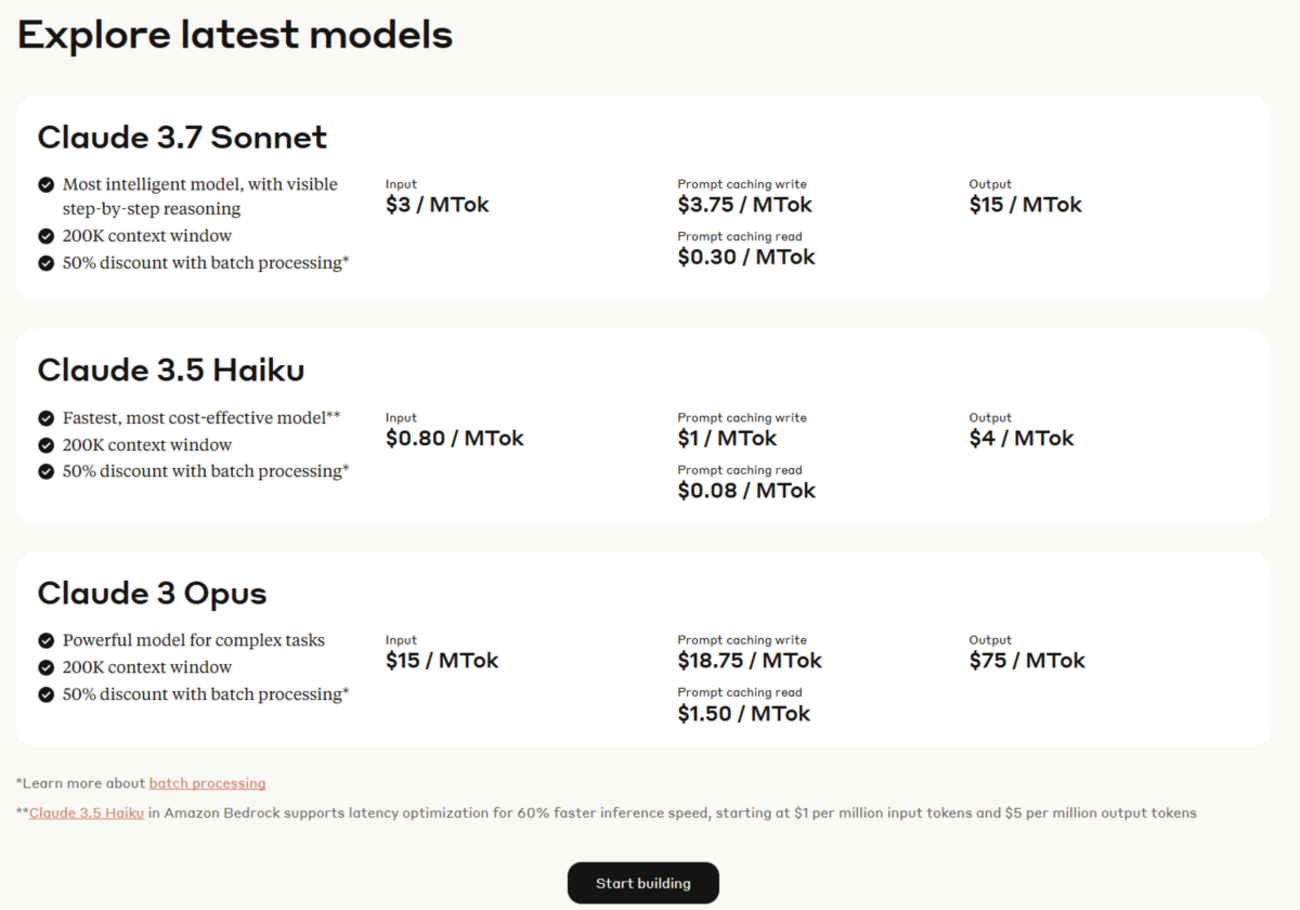
Task: Click checkmark beside Haiku's 50% batch discount
Action: (x=46, y=471)
